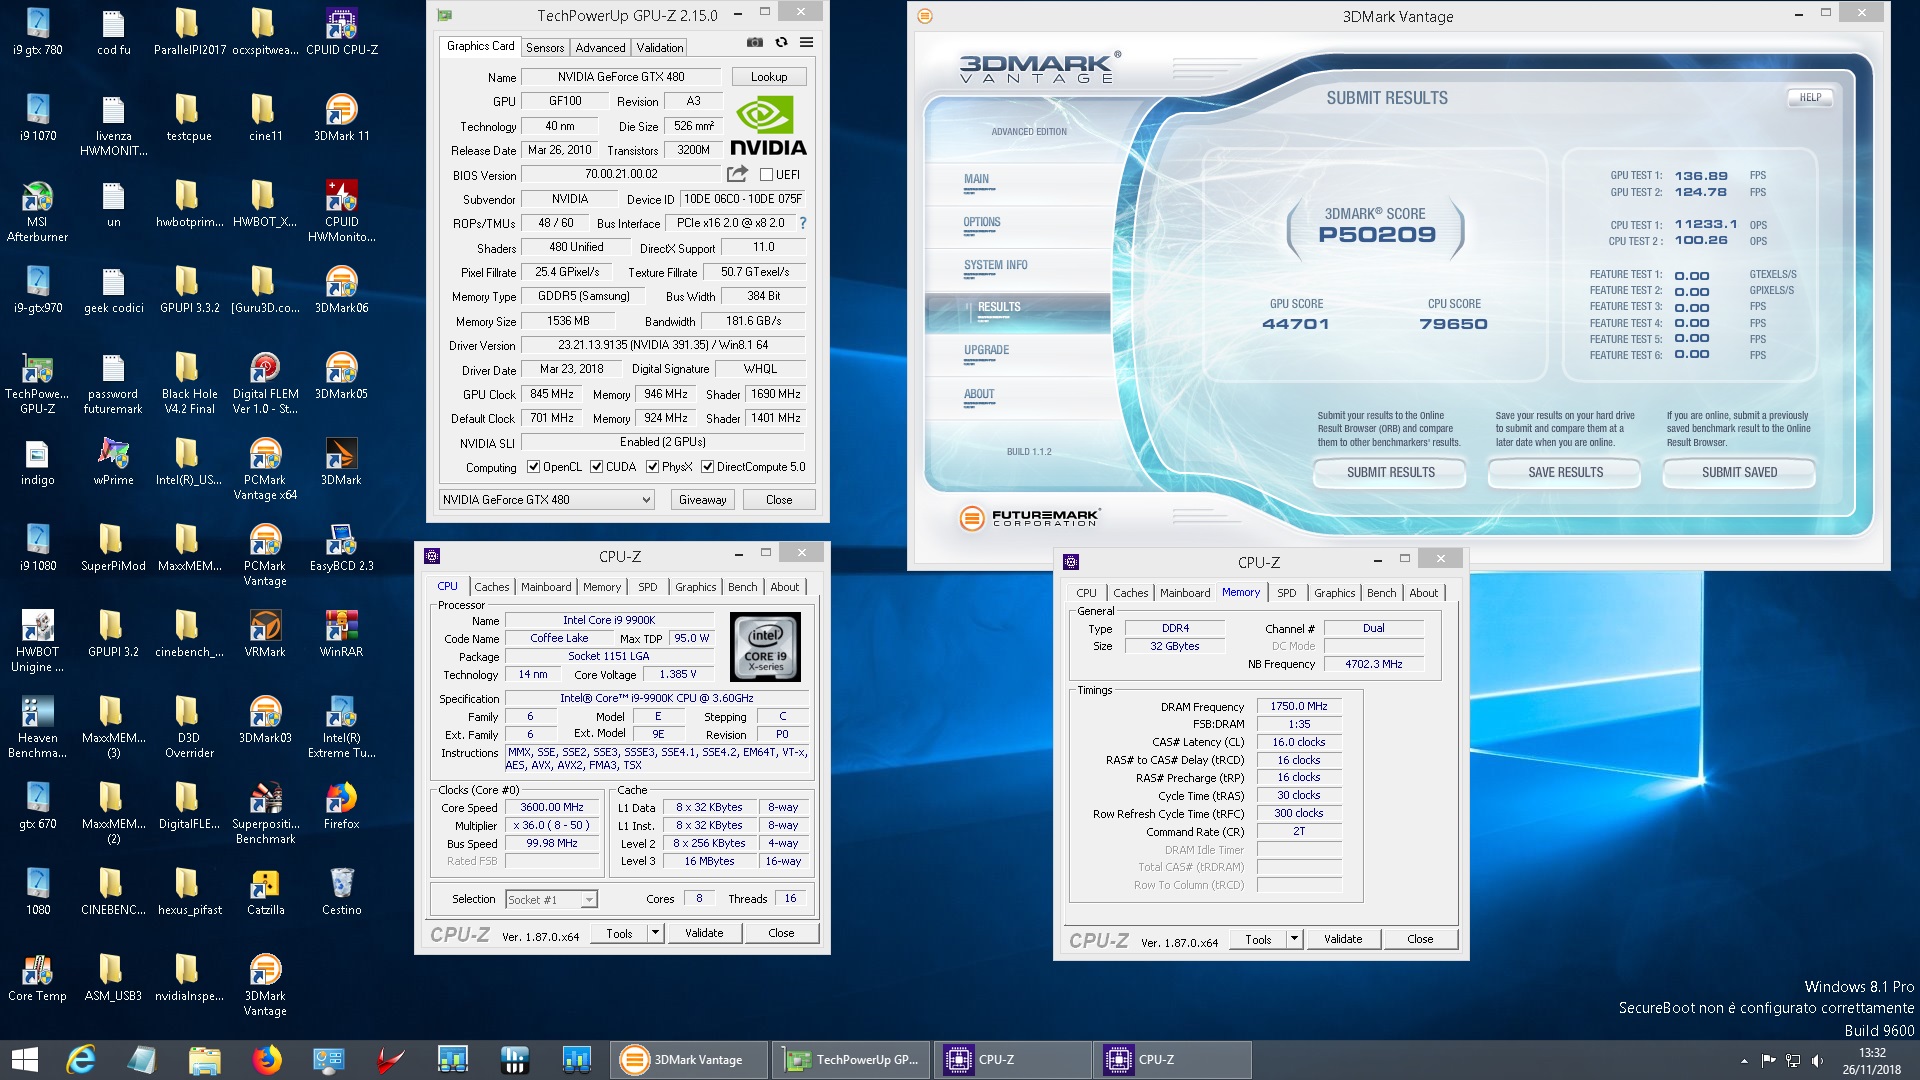This screenshot has width=1920, height=1080.
Task: Expand the GPU selection dropdown in GPU-Z
Action: (x=646, y=500)
